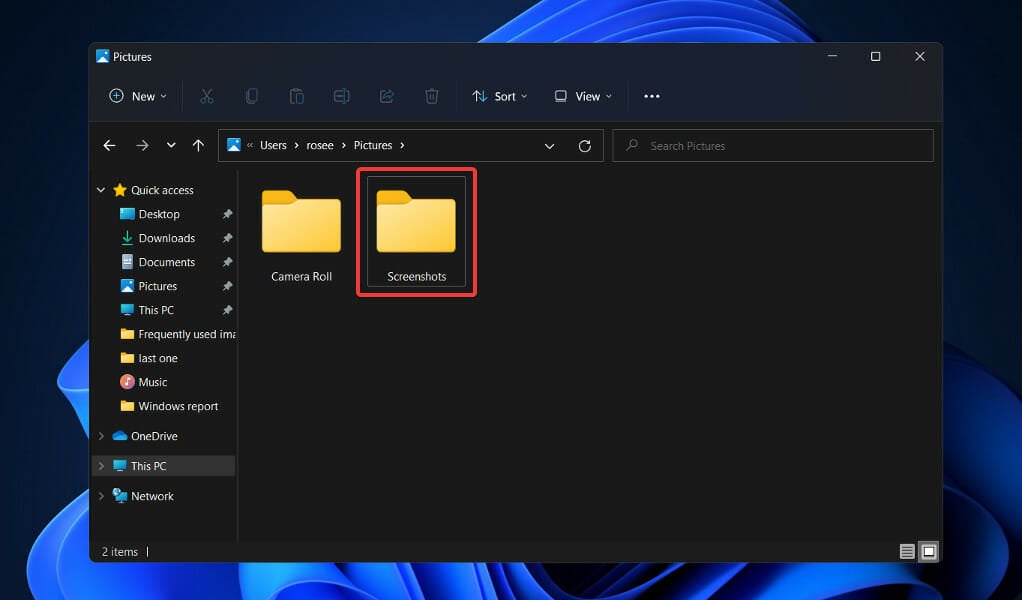The width and height of the screenshot is (1022, 600).
Task: Go back with the left arrow
Action: point(110,146)
